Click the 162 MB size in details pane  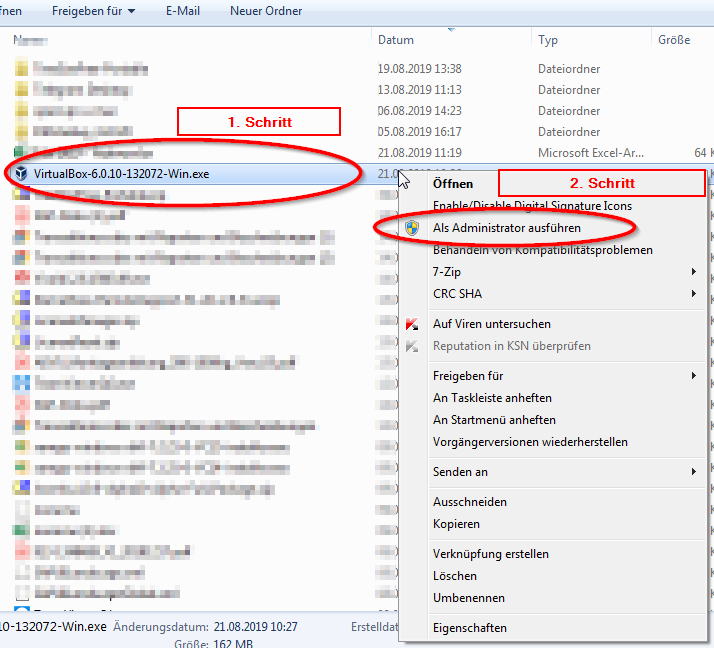(x=233, y=643)
